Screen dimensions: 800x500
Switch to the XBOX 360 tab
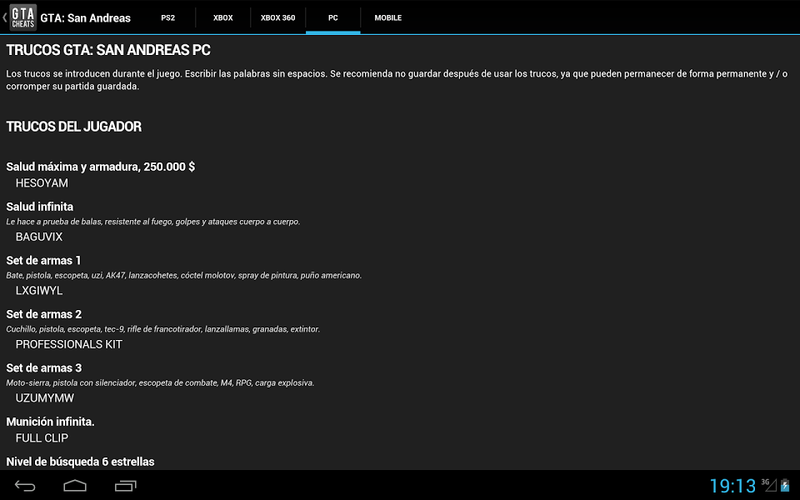pyautogui.click(x=278, y=17)
